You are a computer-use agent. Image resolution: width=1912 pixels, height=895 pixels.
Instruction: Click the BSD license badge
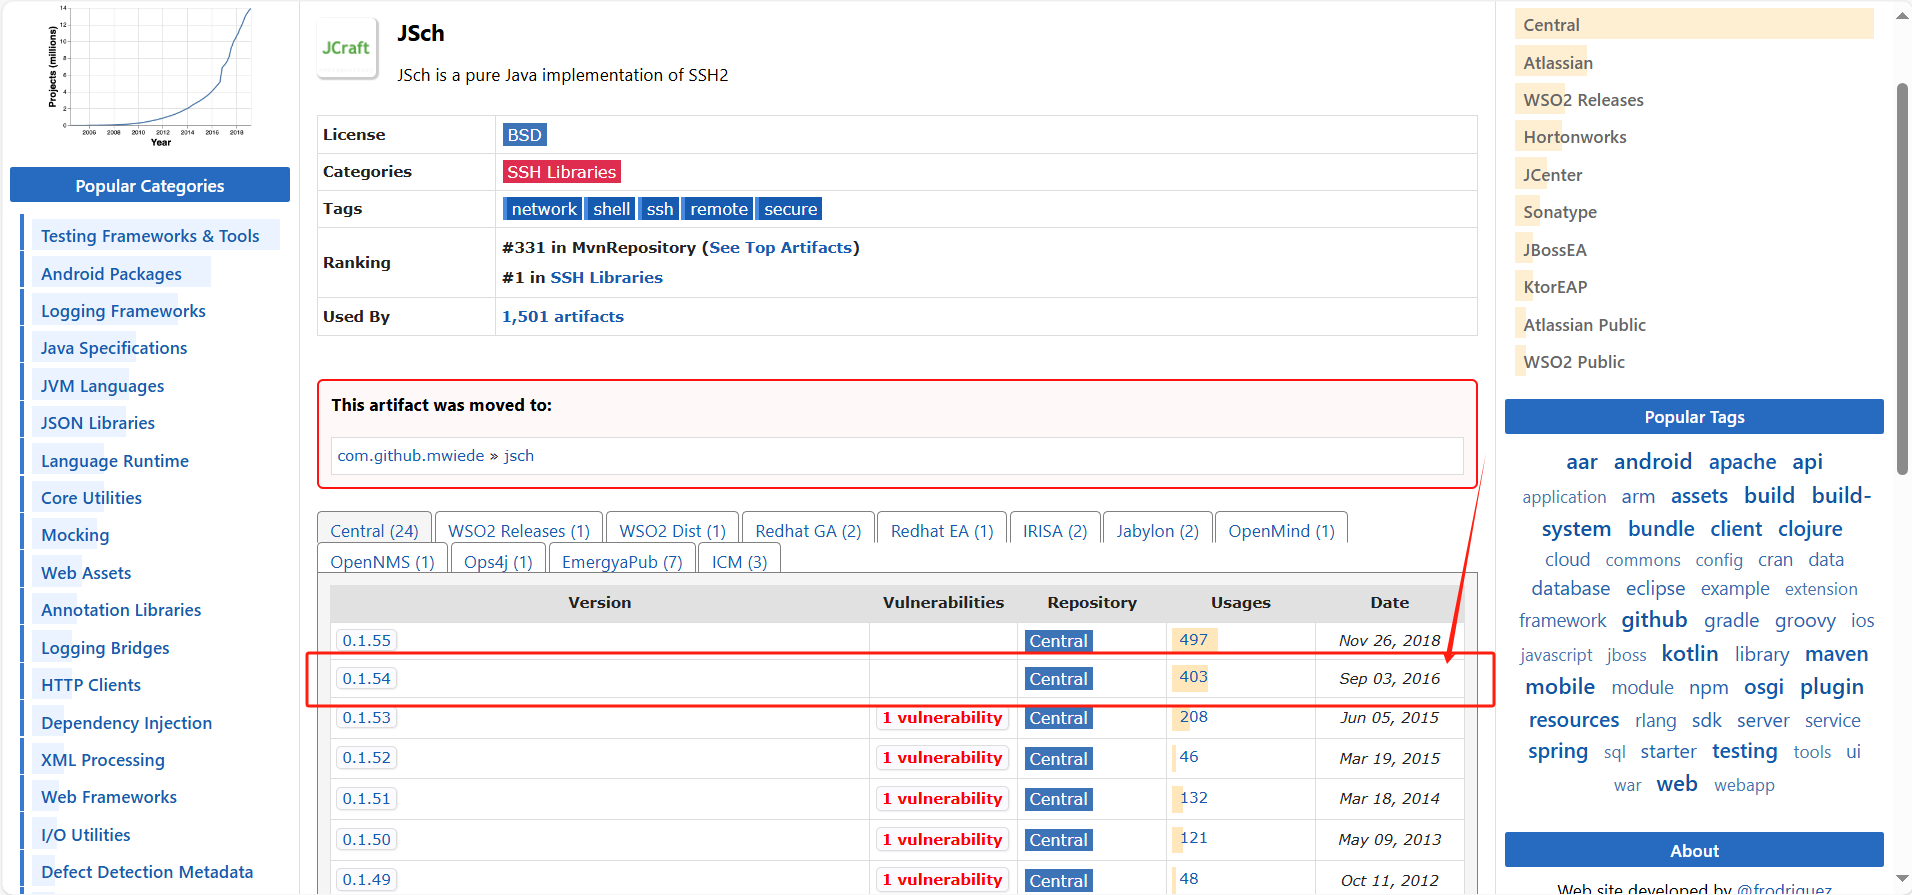[x=524, y=135]
